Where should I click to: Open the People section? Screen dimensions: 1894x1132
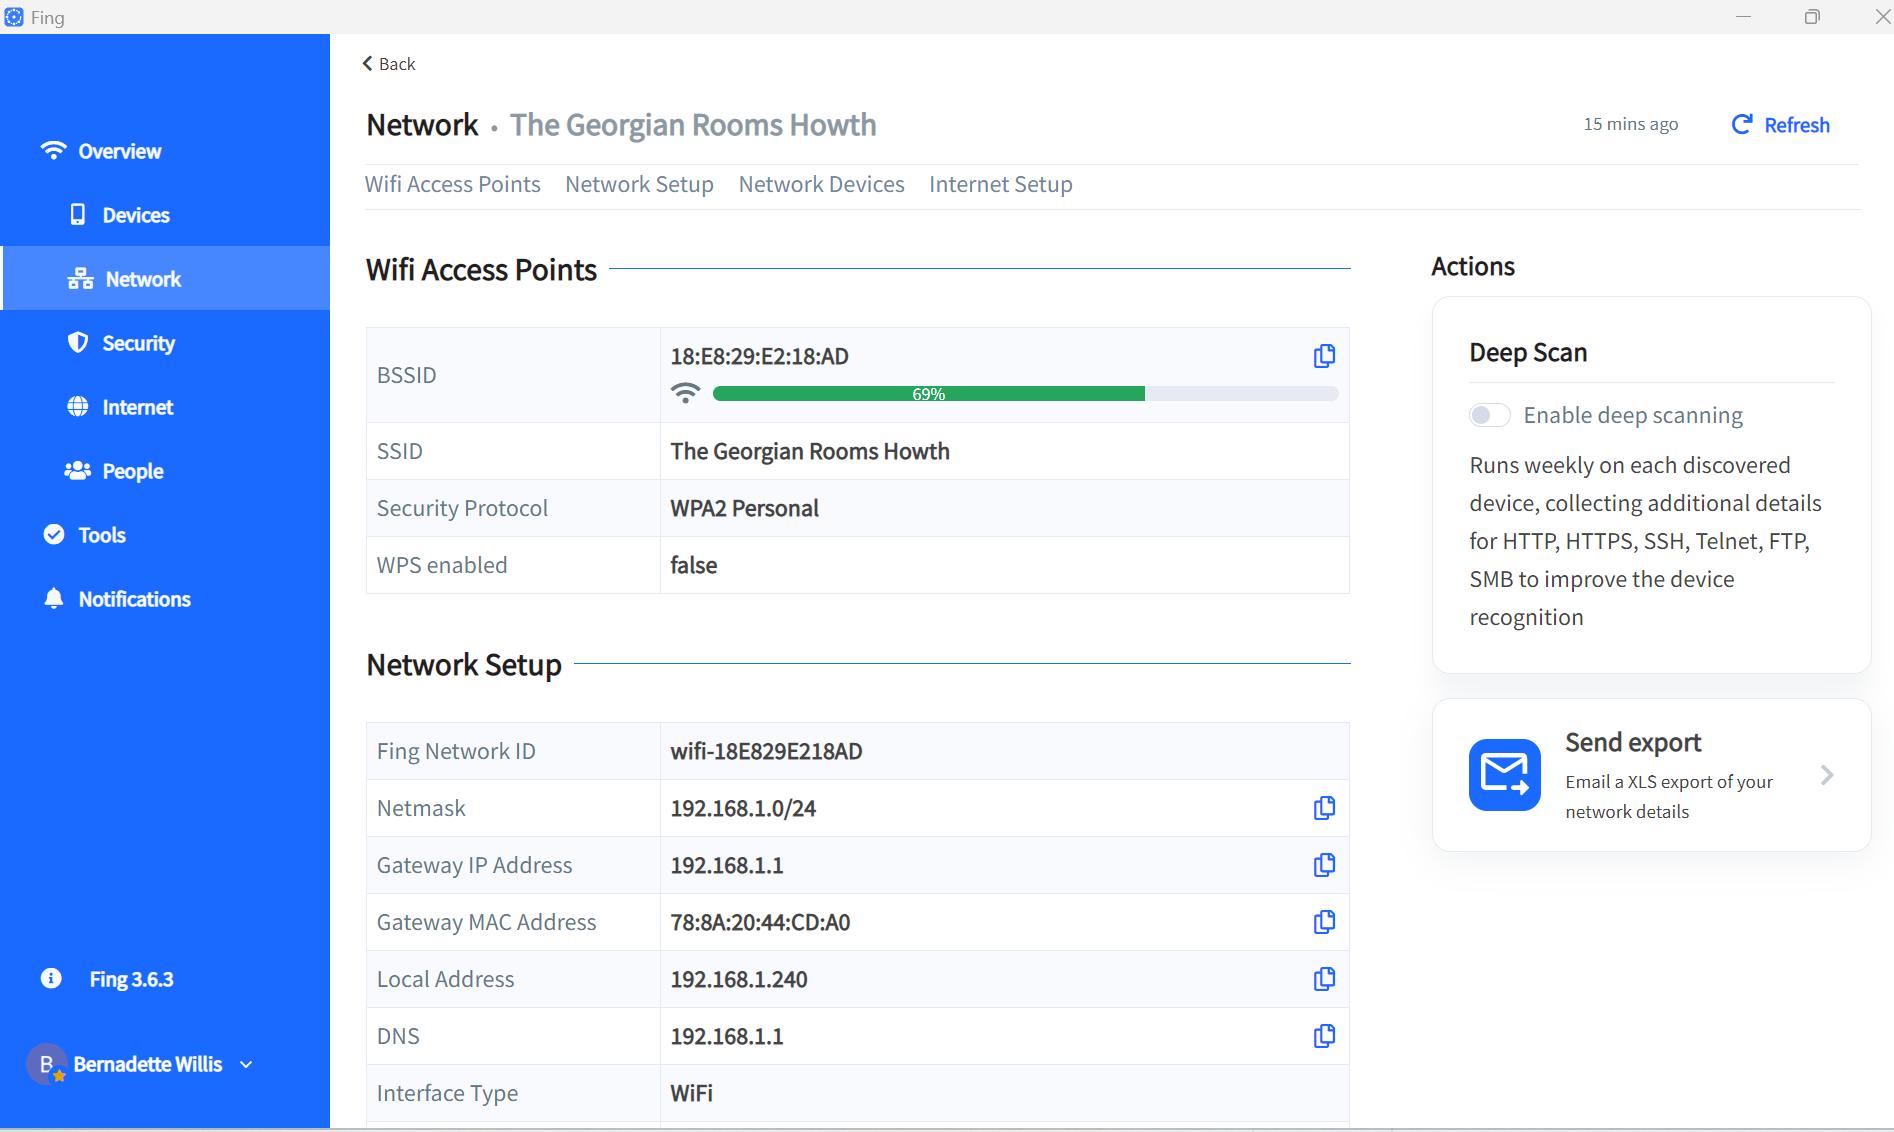point(132,471)
